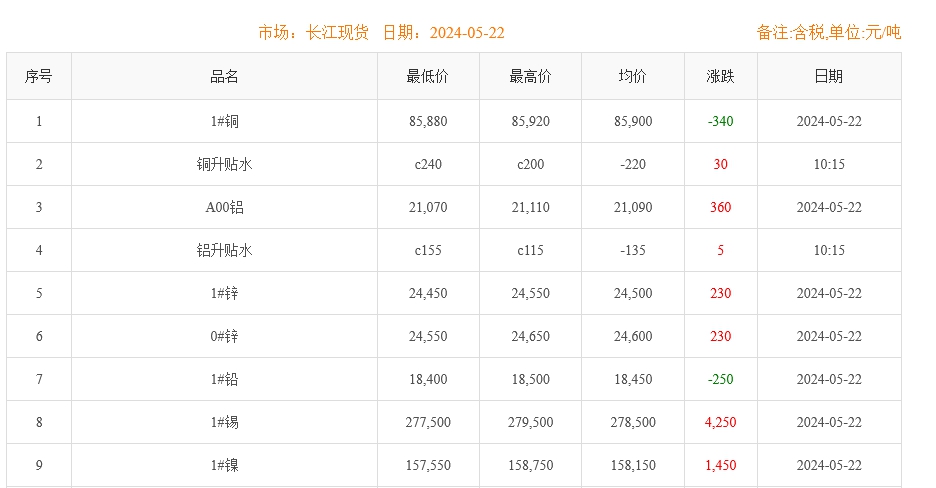Select the 铜升贴水 product name cell

tap(224, 165)
